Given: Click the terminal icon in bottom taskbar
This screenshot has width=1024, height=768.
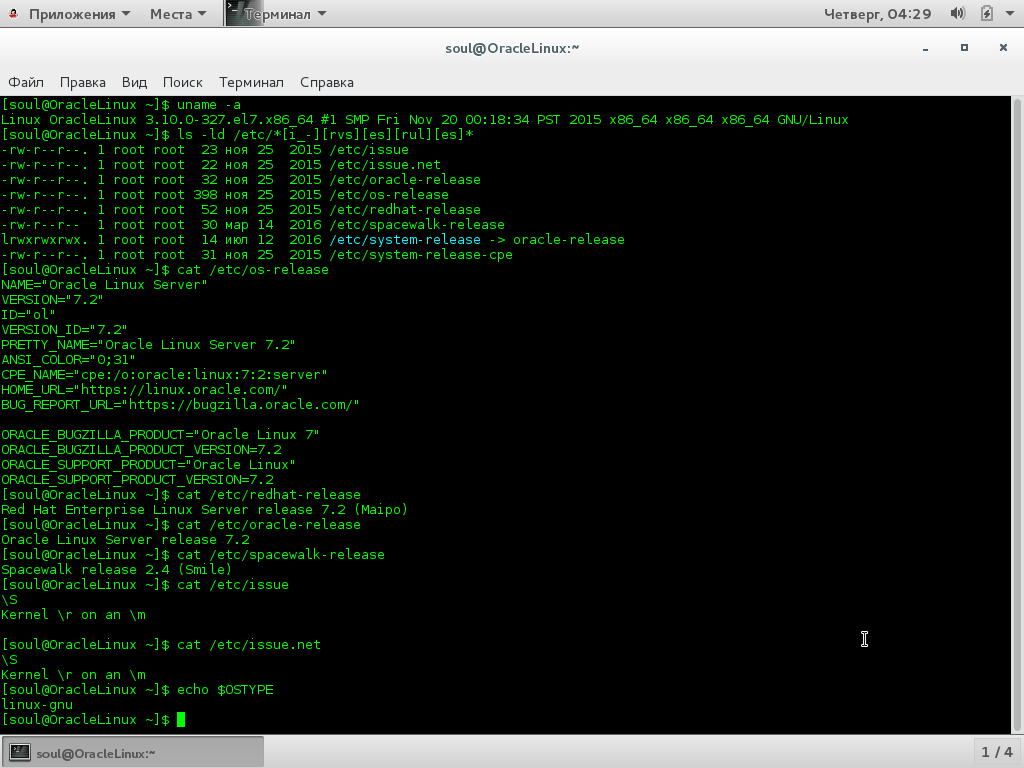Looking at the screenshot, I should 20,752.
